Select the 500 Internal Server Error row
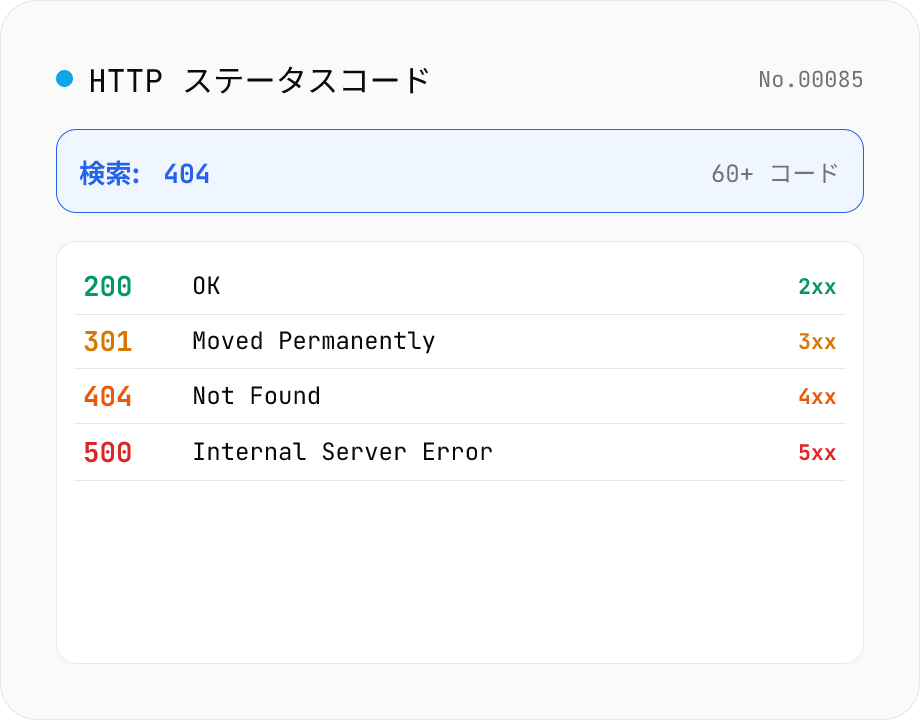The image size is (920, 720). pos(459,452)
